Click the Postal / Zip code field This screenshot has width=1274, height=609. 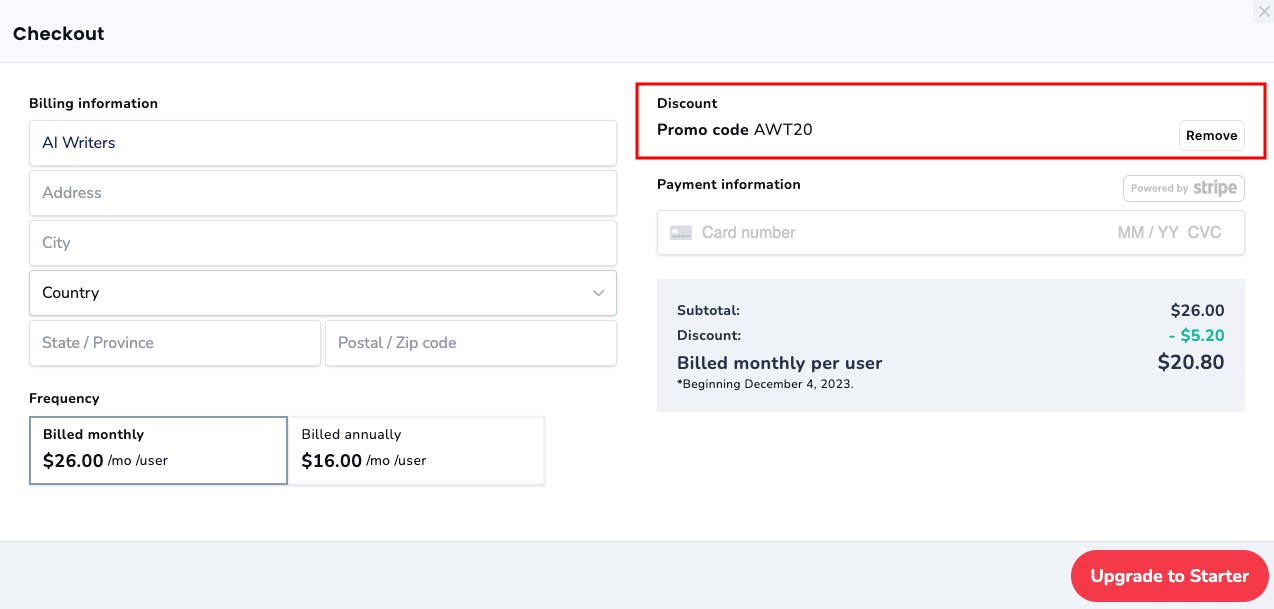(x=470, y=343)
